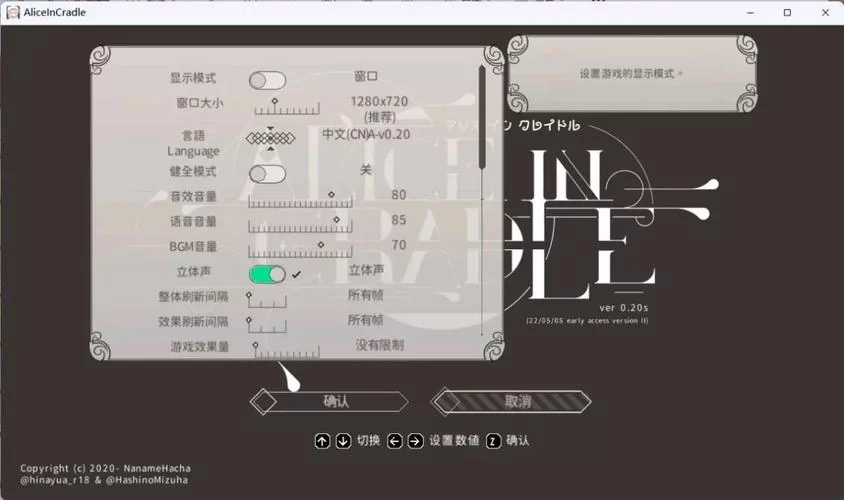The width and height of the screenshot is (844, 500).
Task: Click the left arrow key icon
Action: point(395,441)
